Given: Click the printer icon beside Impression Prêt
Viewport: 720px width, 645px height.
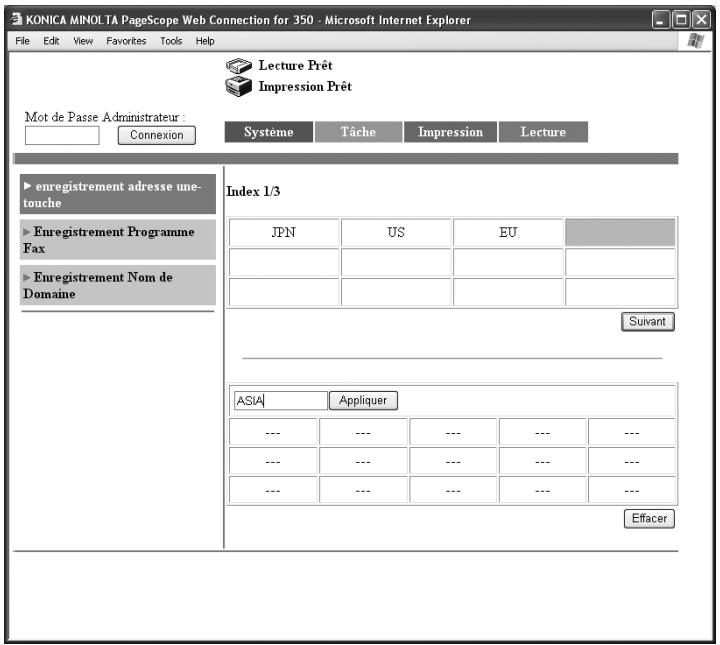Looking at the screenshot, I should (238, 86).
